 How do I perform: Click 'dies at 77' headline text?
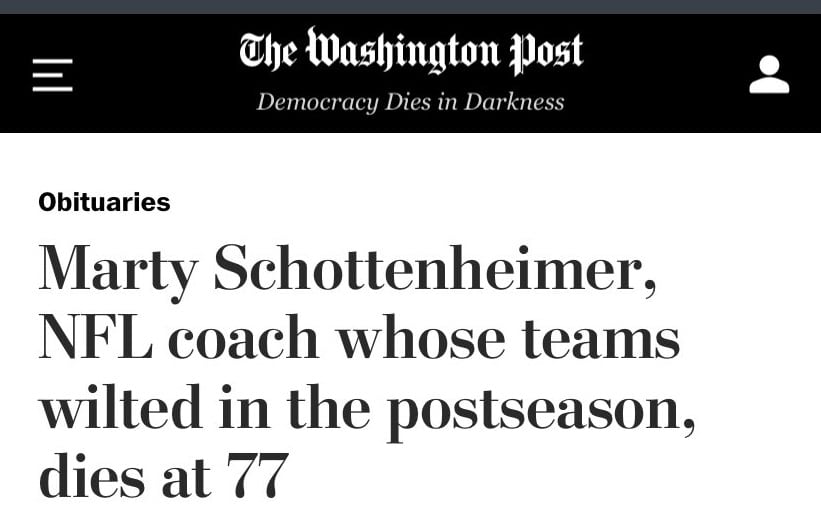click(163, 475)
